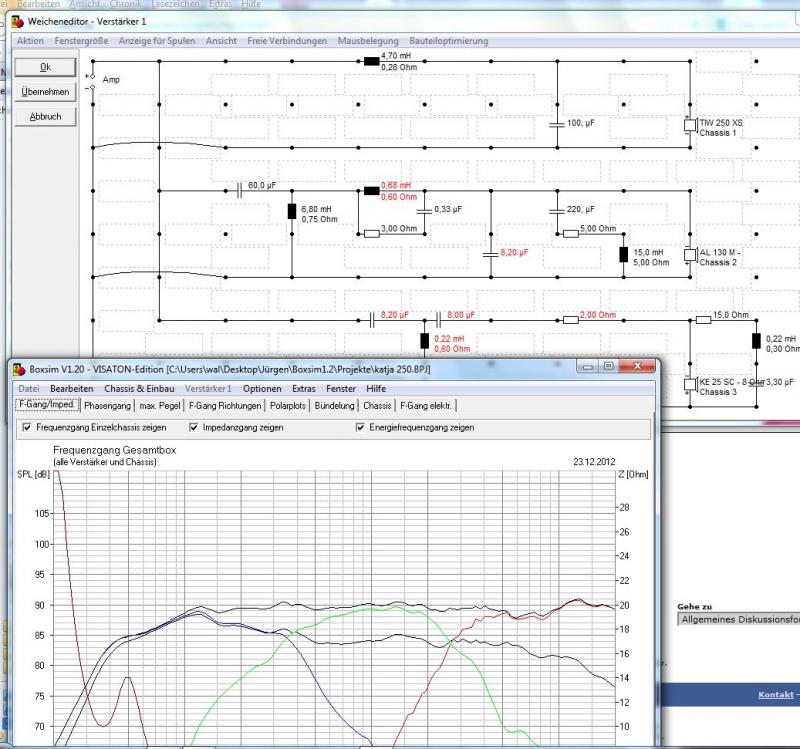Open Chassis & Einbau menu
The width and height of the screenshot is (800, 749).
(x=139, y=388)
